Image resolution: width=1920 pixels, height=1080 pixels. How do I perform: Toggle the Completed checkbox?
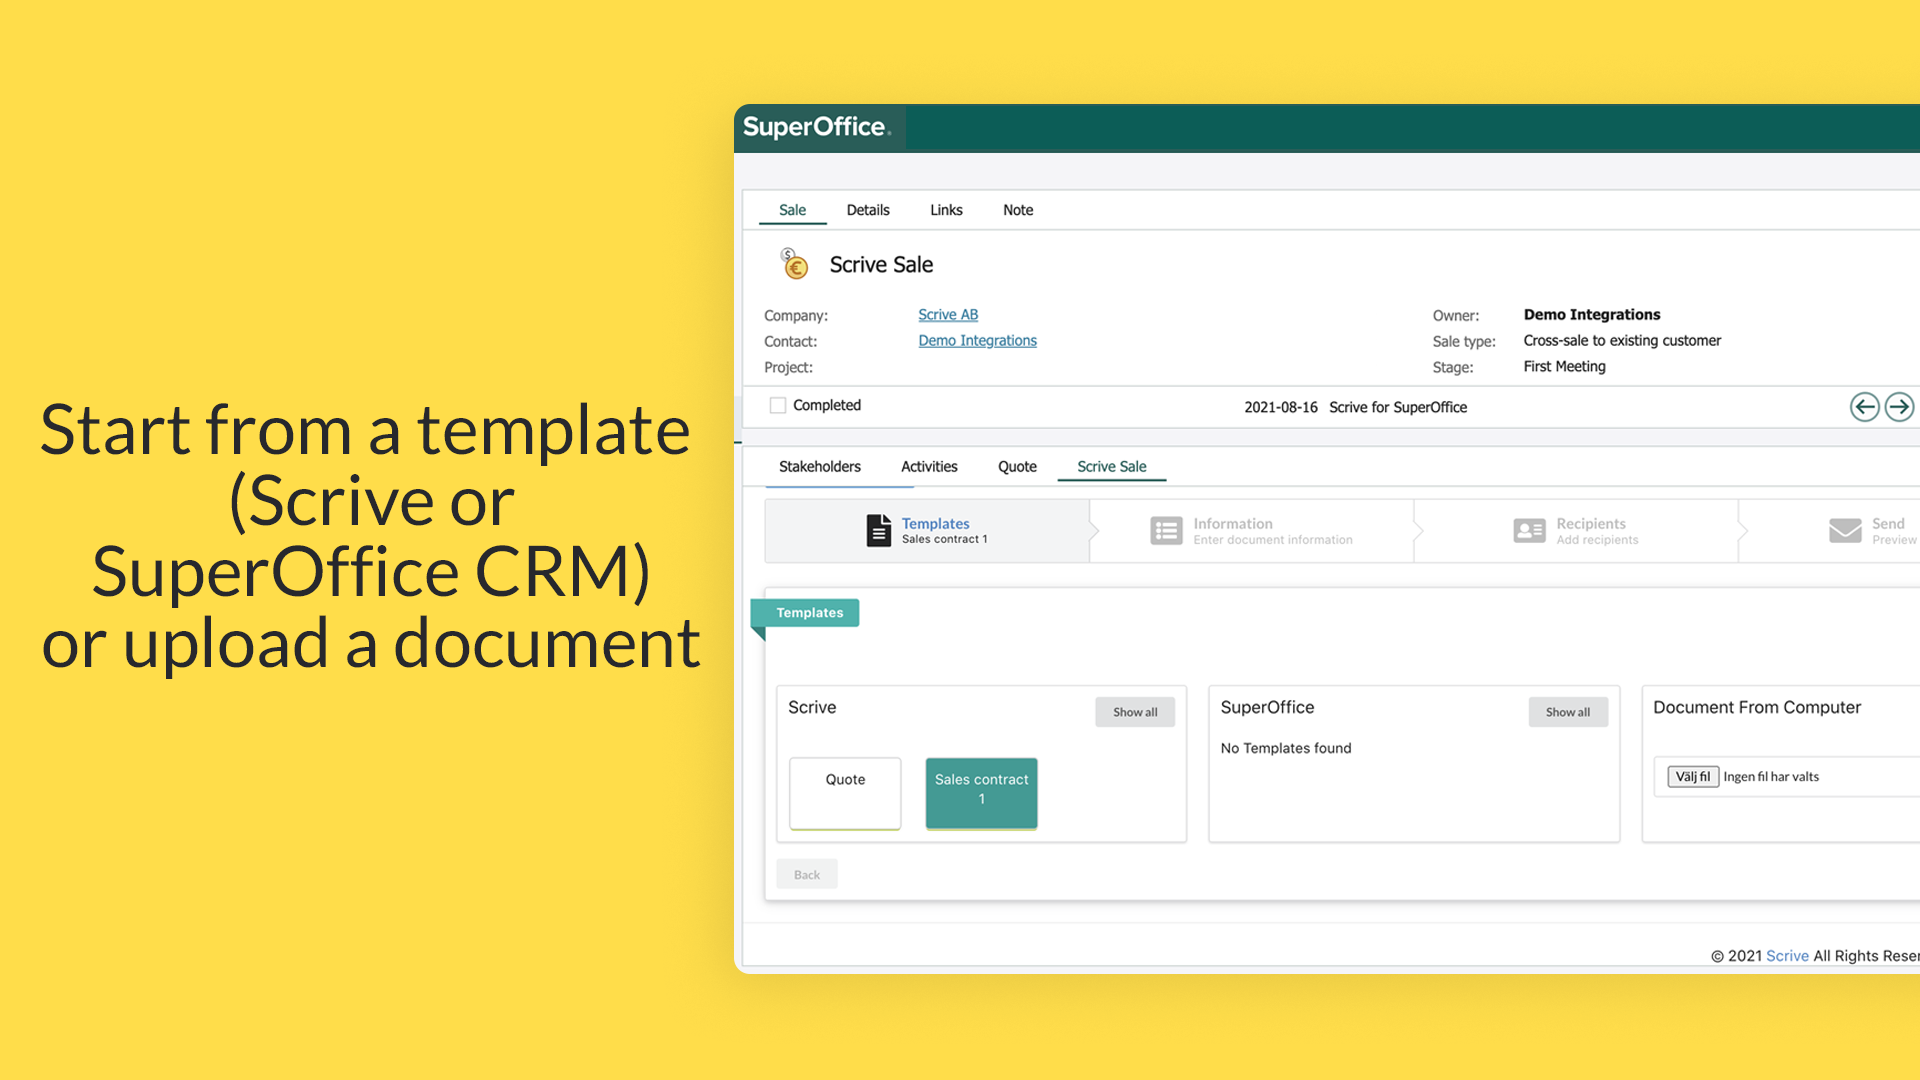777,405
